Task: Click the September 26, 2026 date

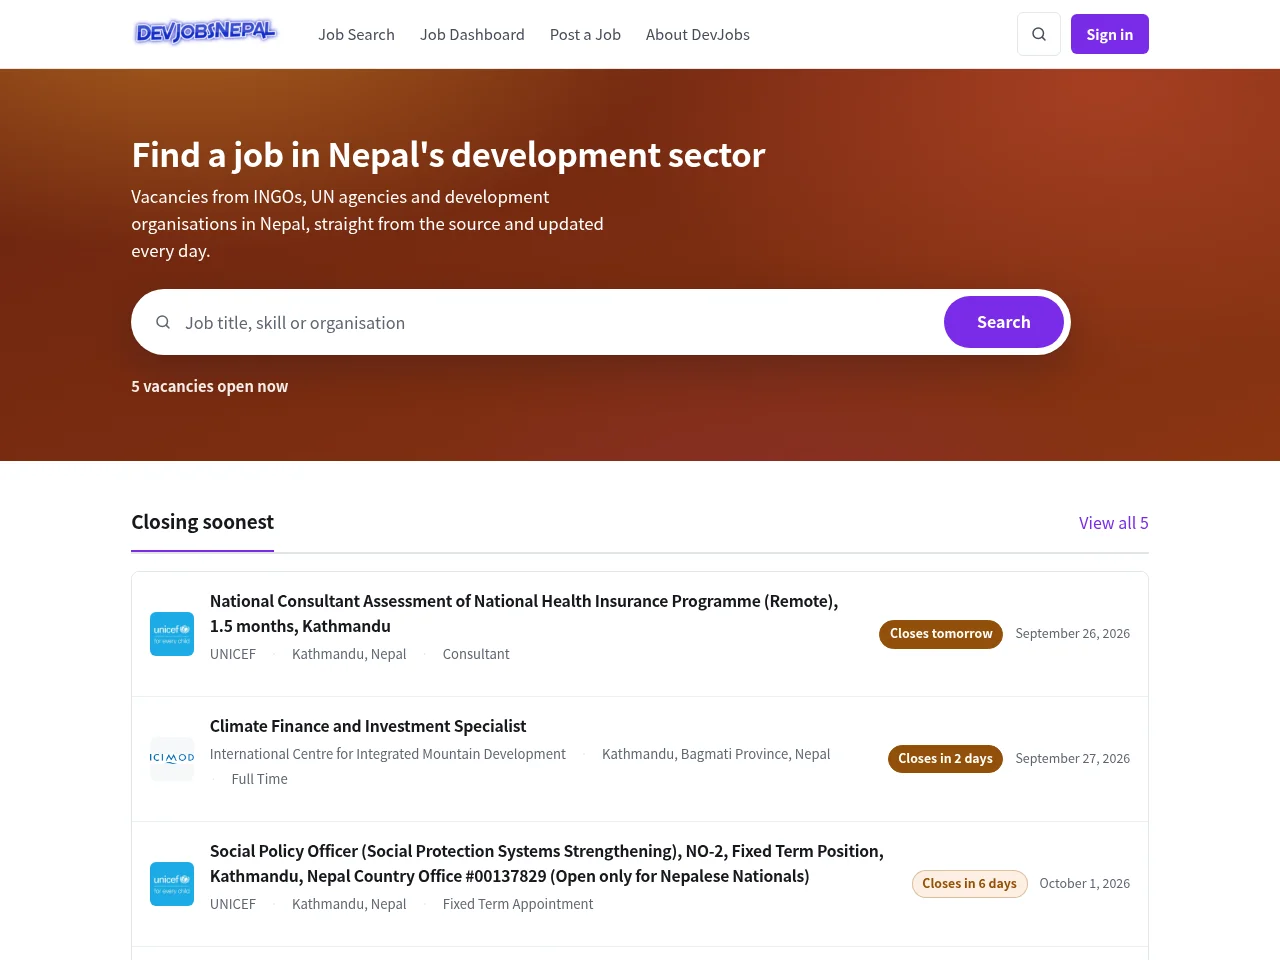Action: tap(1073, 634)
